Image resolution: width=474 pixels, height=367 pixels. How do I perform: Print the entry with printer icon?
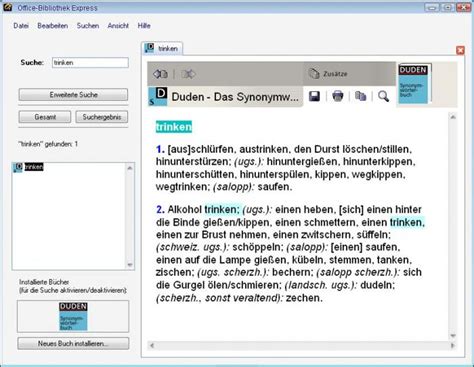[x=338, y=96]
